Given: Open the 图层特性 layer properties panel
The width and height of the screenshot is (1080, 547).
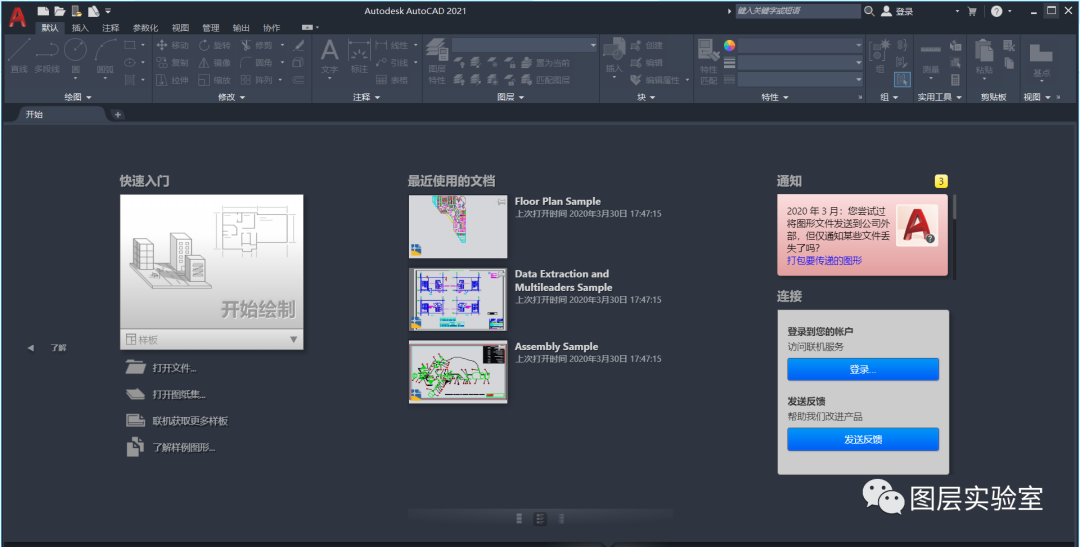Looking at the screenshot, I should (x=437, y=61).
